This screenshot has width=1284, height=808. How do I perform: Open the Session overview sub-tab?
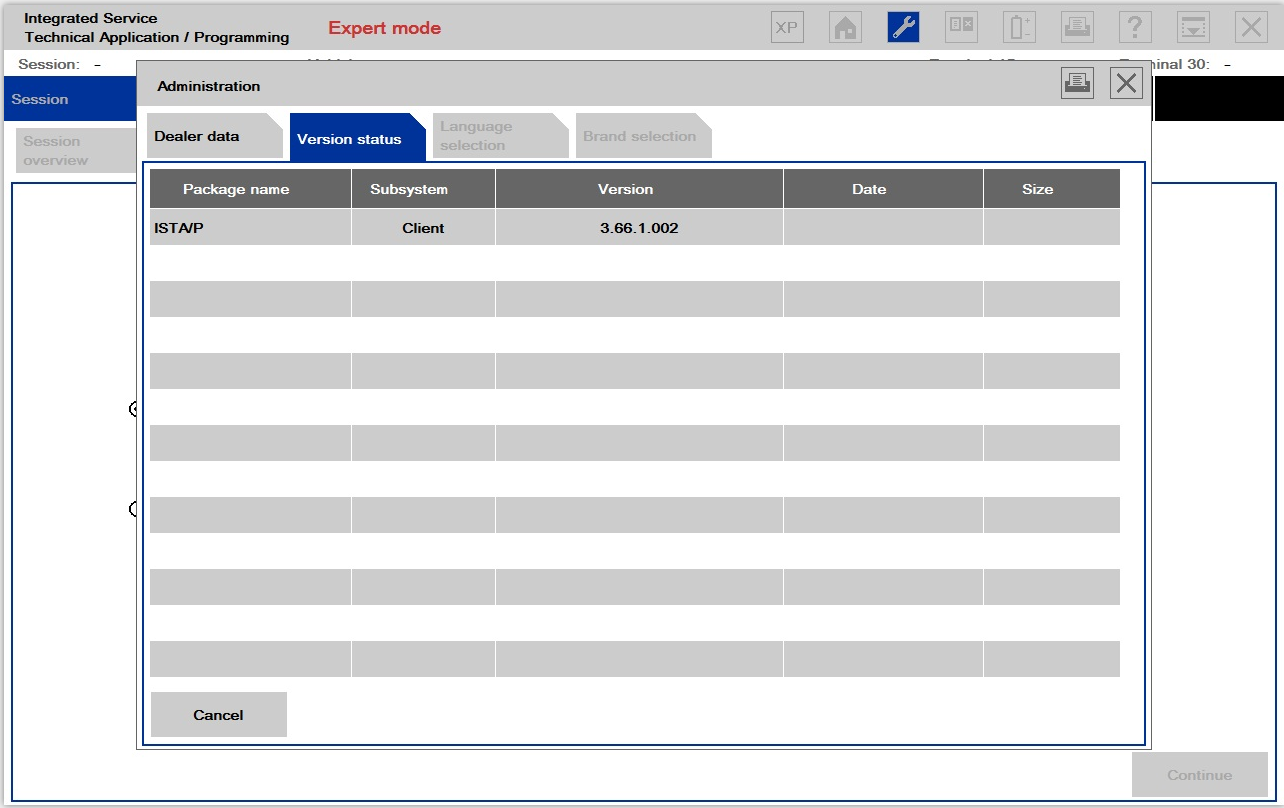point(76,150)
